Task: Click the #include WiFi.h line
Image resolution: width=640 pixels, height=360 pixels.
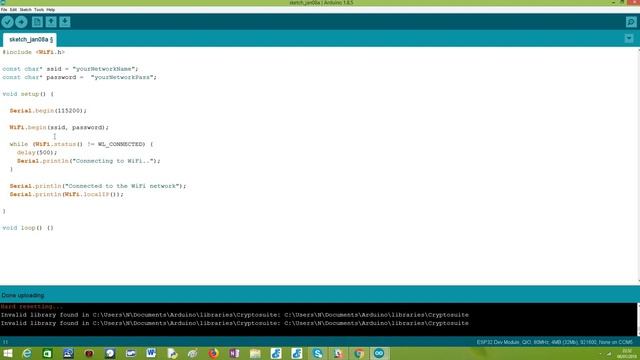Action: (x=33, y=52)
